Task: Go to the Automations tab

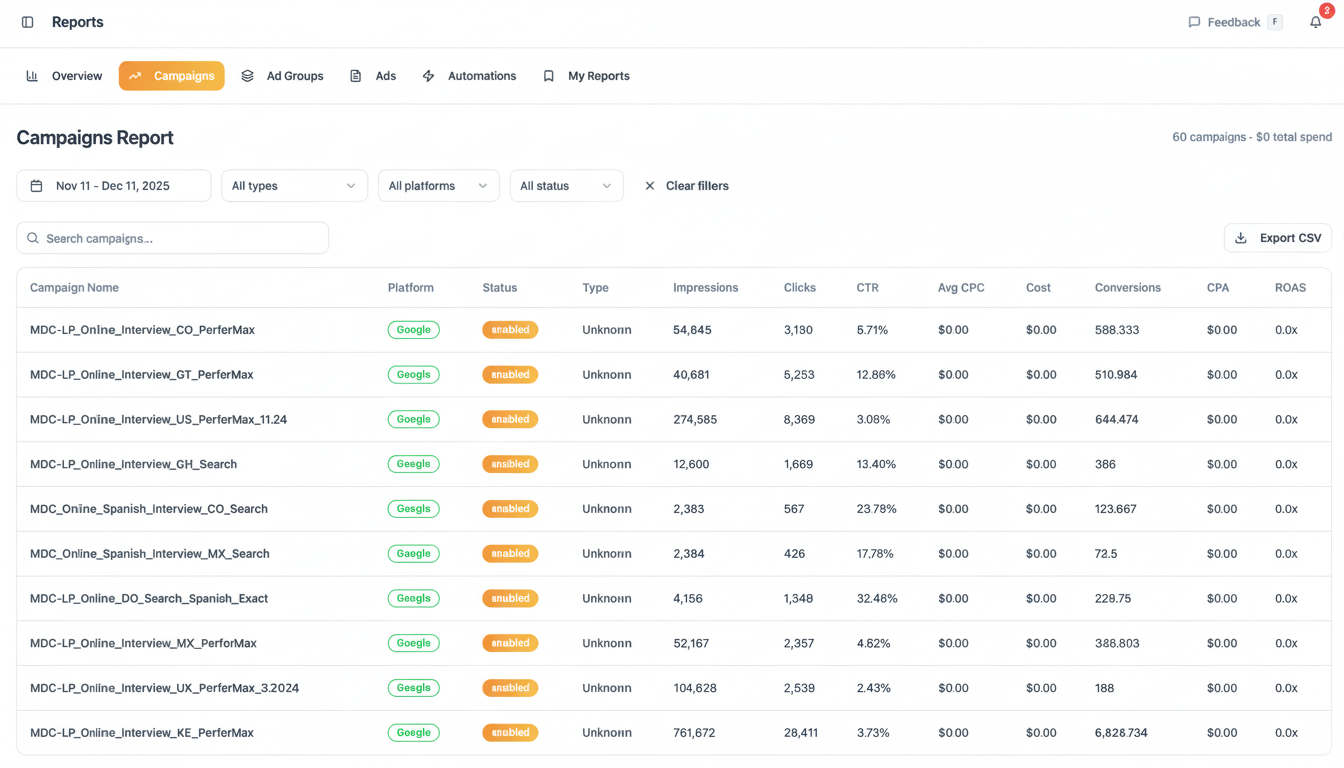Action: coord(470,76)
